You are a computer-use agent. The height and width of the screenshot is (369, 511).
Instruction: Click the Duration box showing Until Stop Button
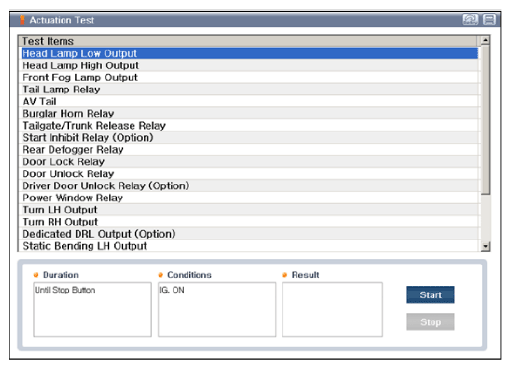92,309
